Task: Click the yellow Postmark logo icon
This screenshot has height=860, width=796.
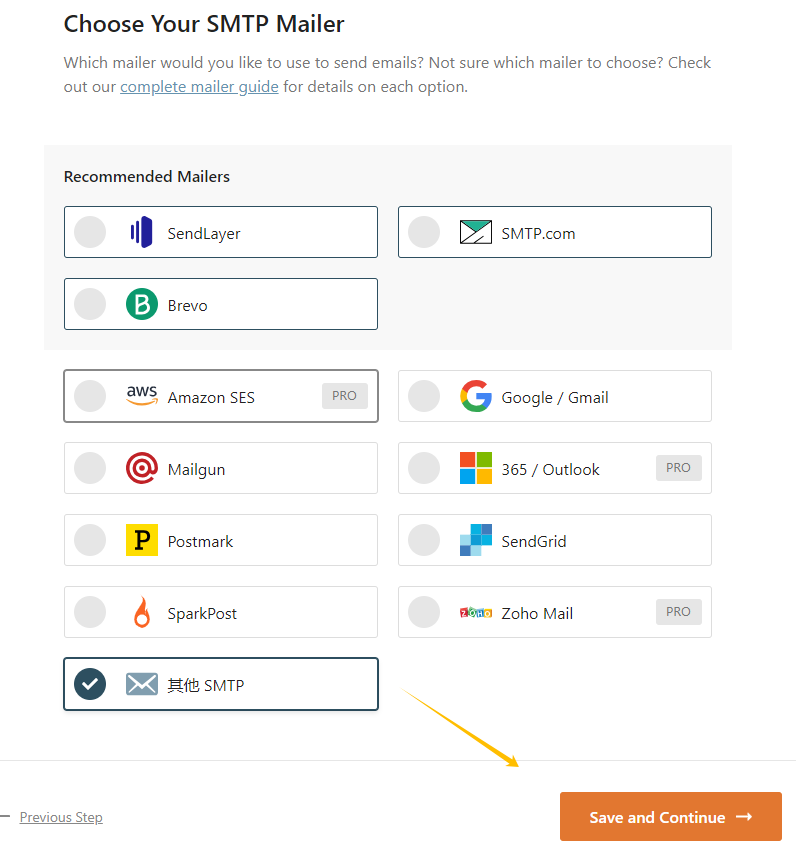Action: (141, 540)
